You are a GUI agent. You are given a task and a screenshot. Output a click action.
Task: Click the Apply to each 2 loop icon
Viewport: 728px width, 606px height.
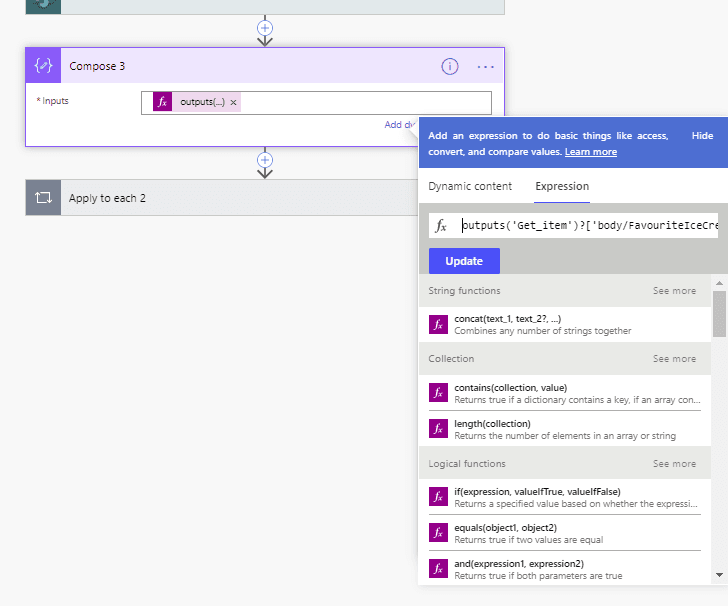43,198
